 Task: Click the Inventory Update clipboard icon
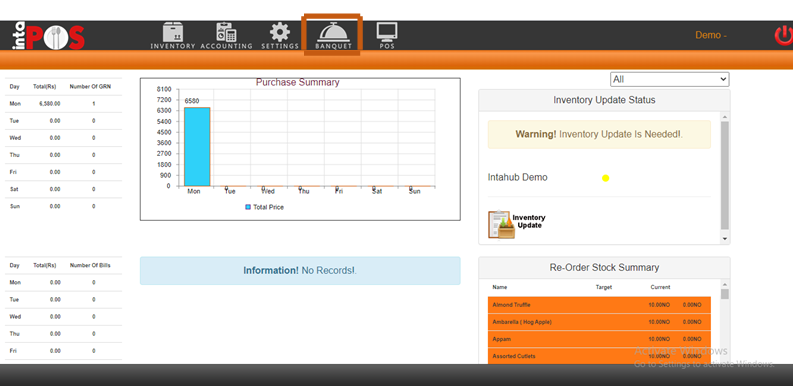[x=501, y=224]
